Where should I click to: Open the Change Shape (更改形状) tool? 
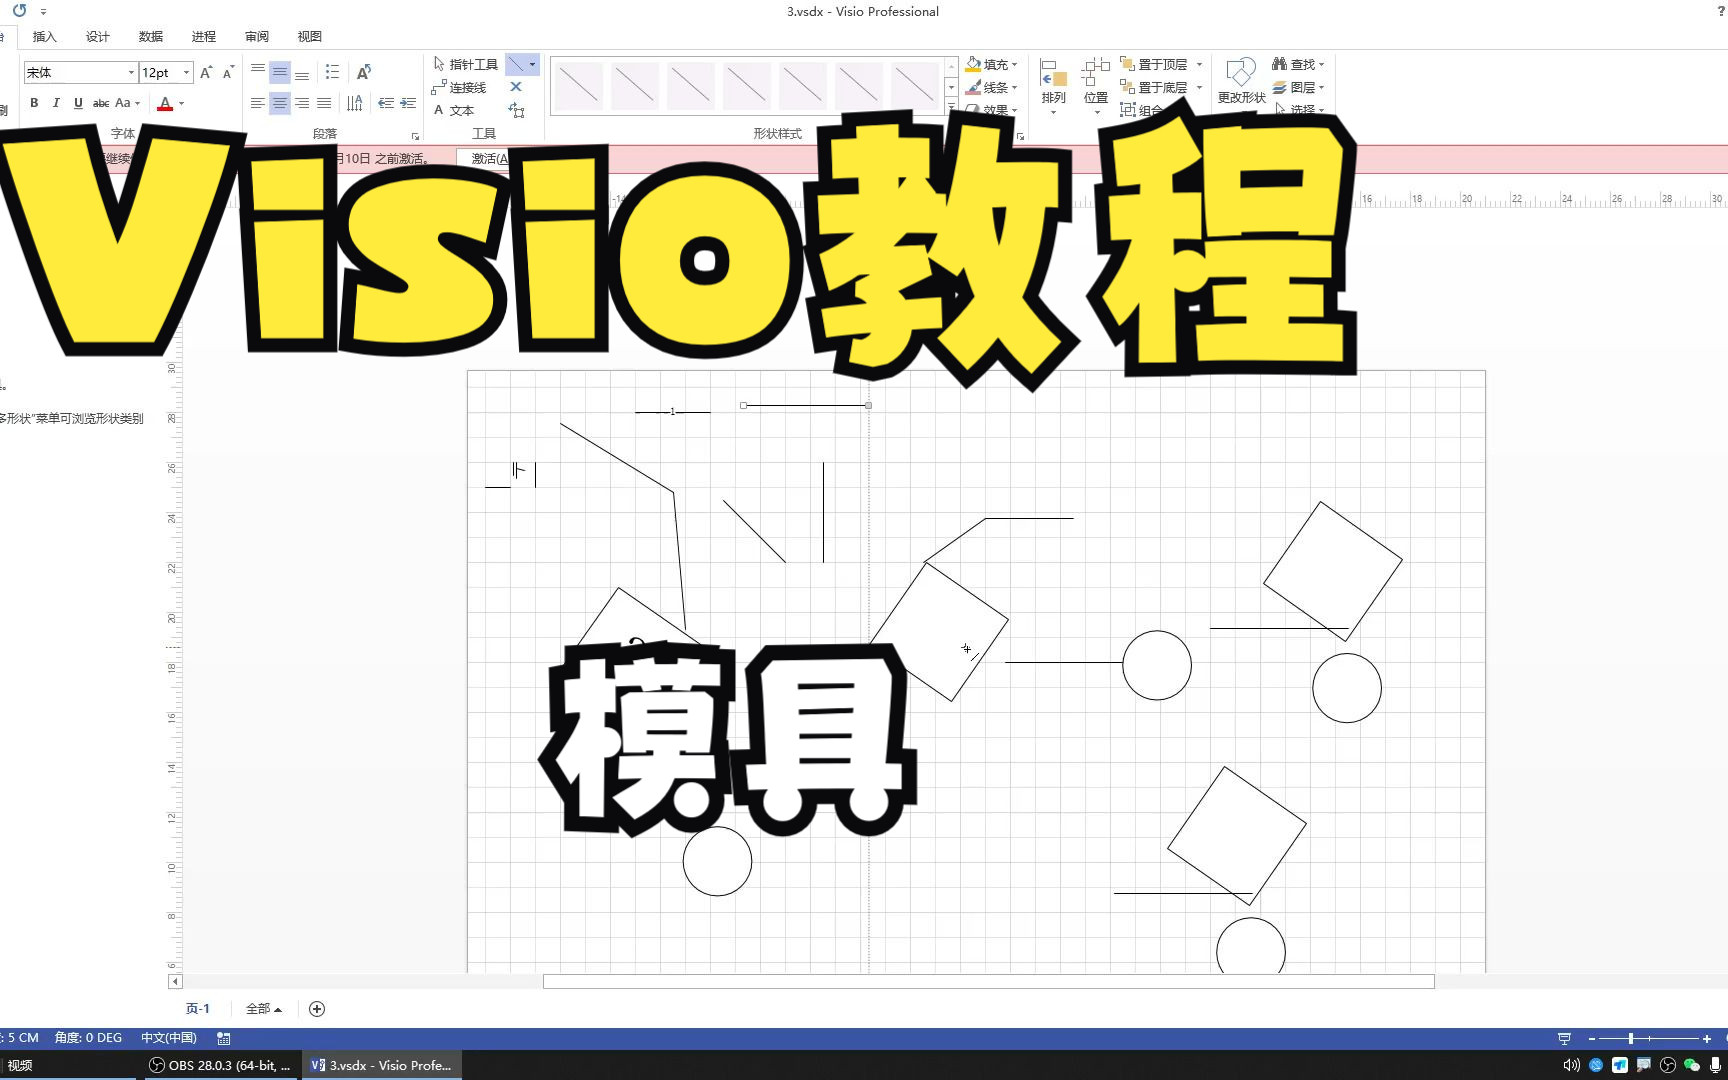[x=1241, y=80]
